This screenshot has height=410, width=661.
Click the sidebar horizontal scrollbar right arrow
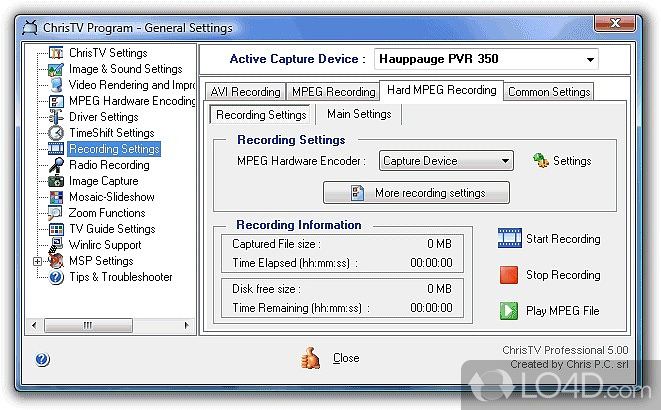coord(181,324)
